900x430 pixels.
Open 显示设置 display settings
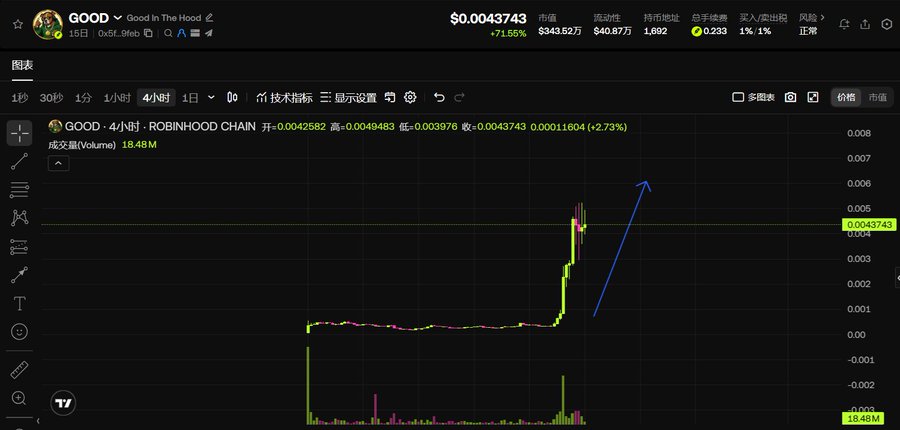pos(348,98)
